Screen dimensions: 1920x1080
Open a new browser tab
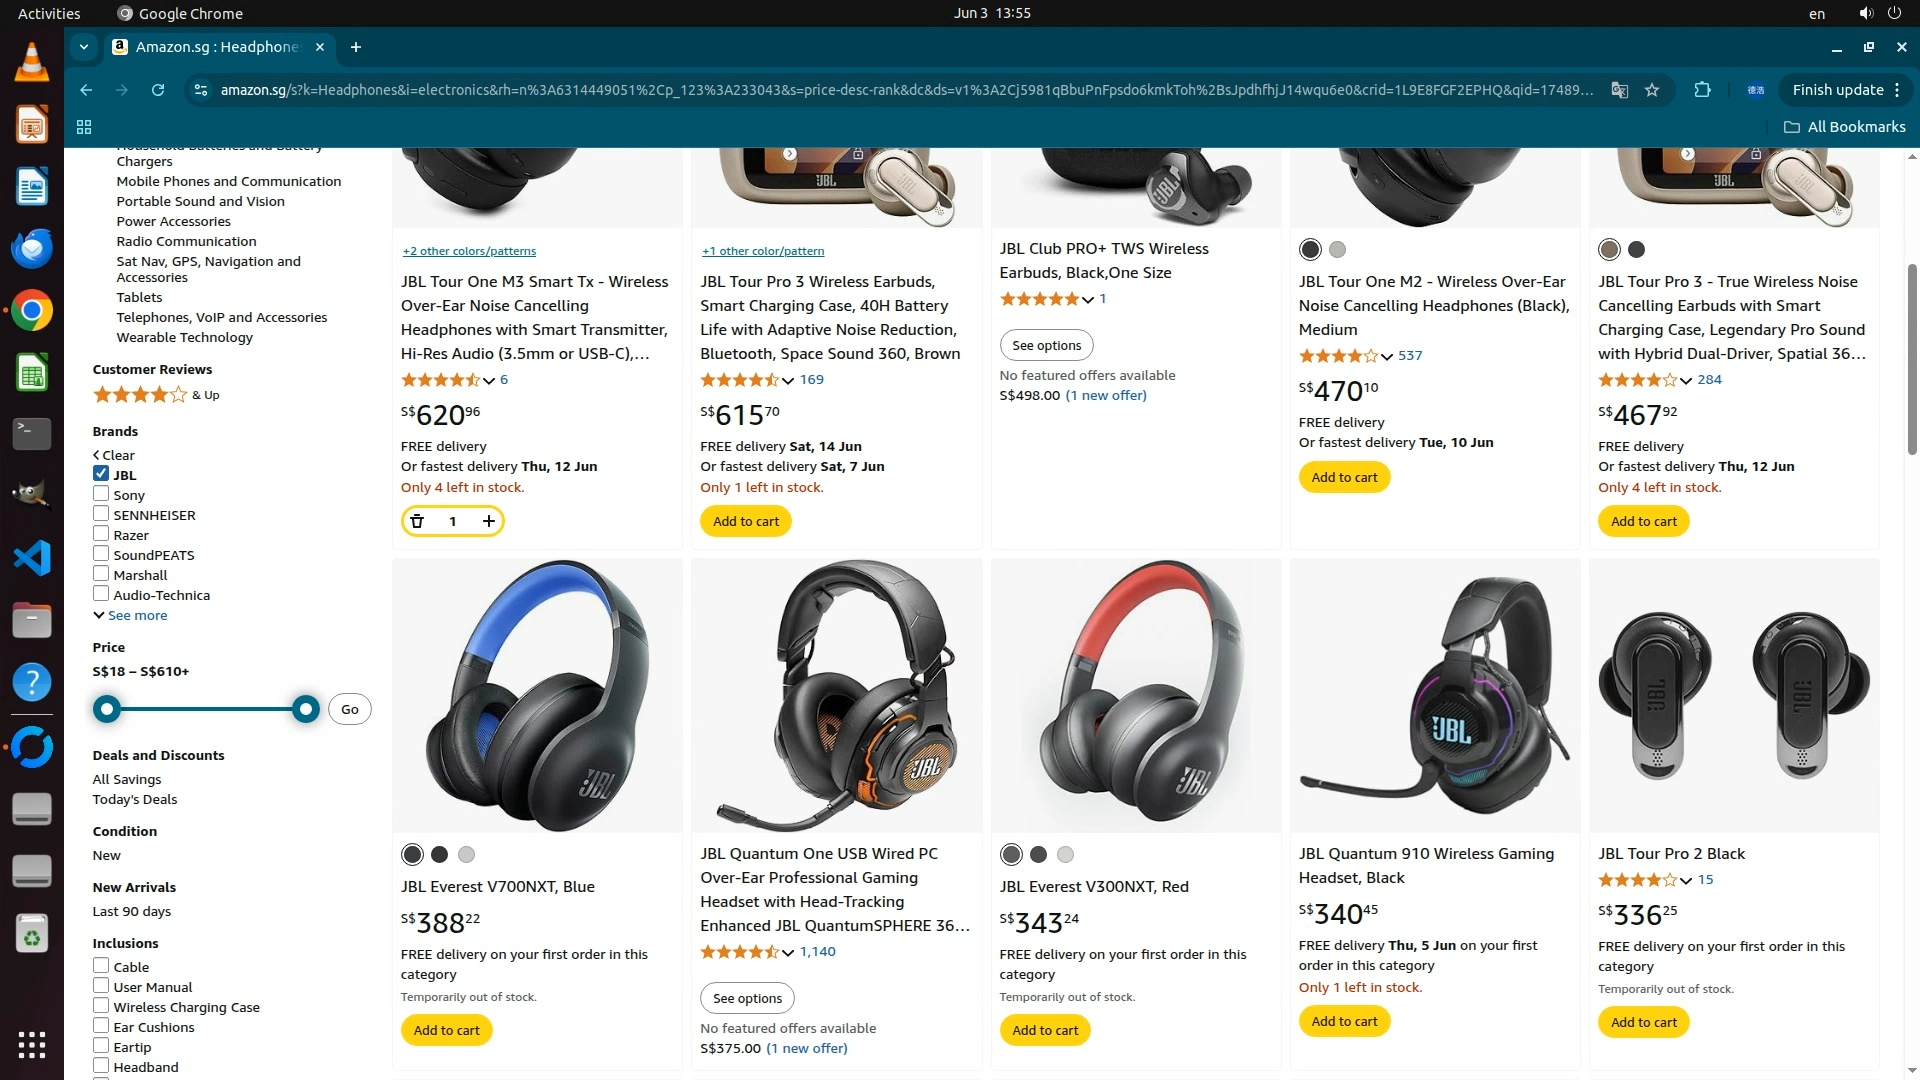pos(356,47)
